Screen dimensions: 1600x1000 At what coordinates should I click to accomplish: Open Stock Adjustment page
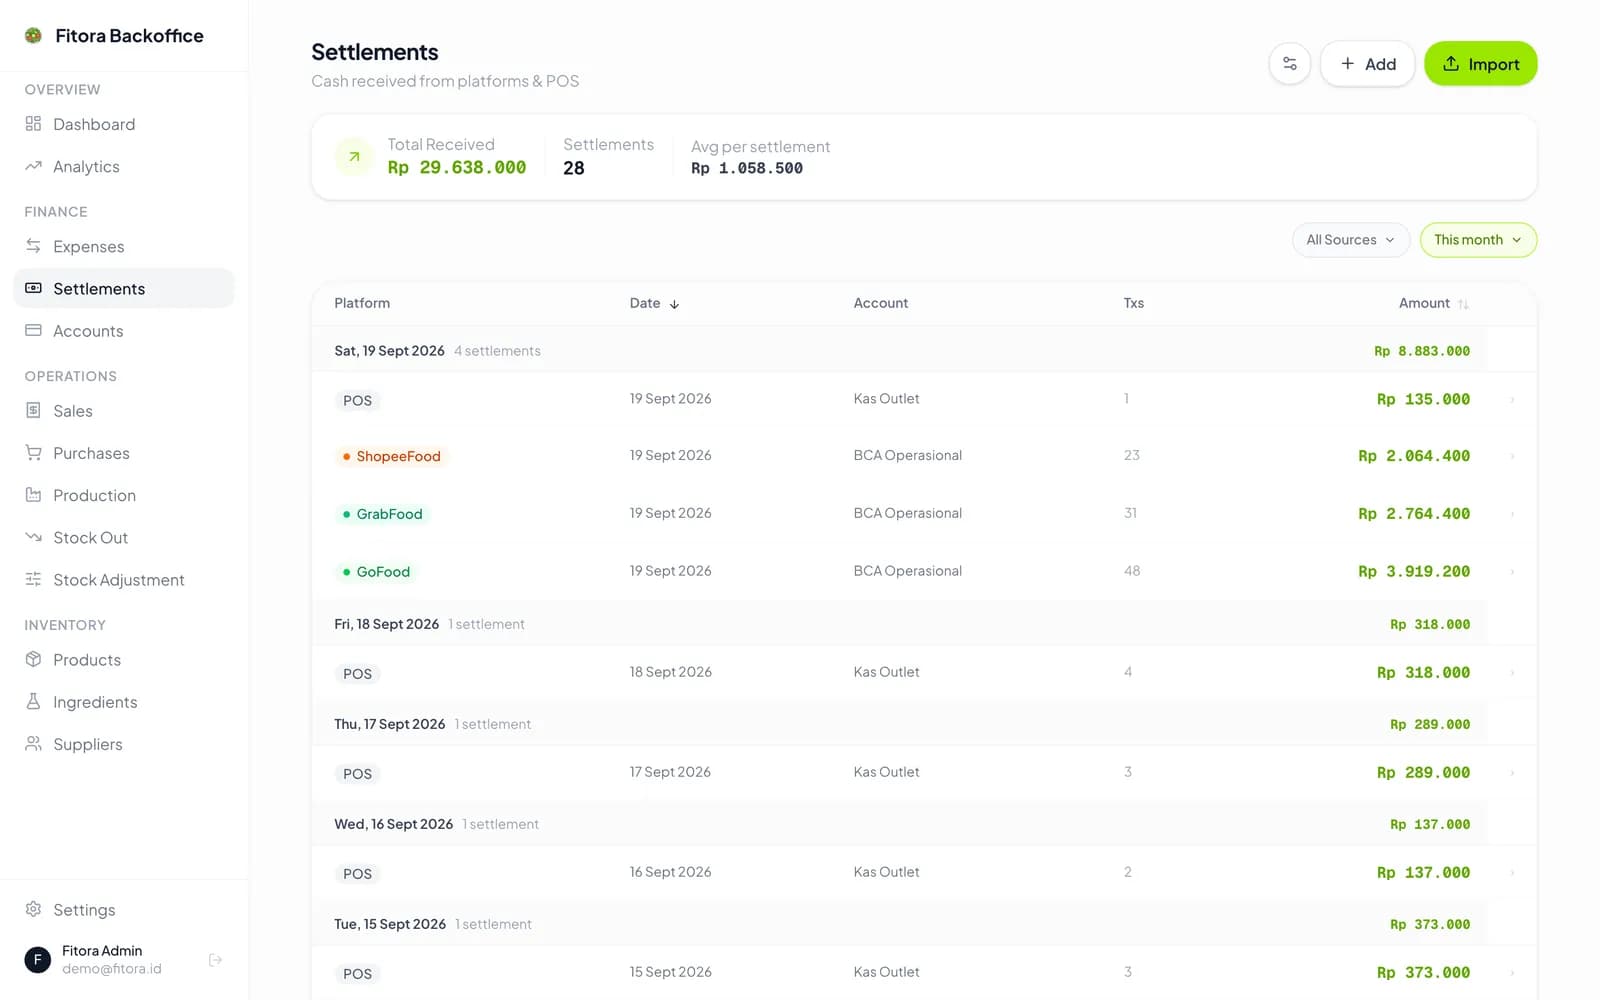click(124, 579)
